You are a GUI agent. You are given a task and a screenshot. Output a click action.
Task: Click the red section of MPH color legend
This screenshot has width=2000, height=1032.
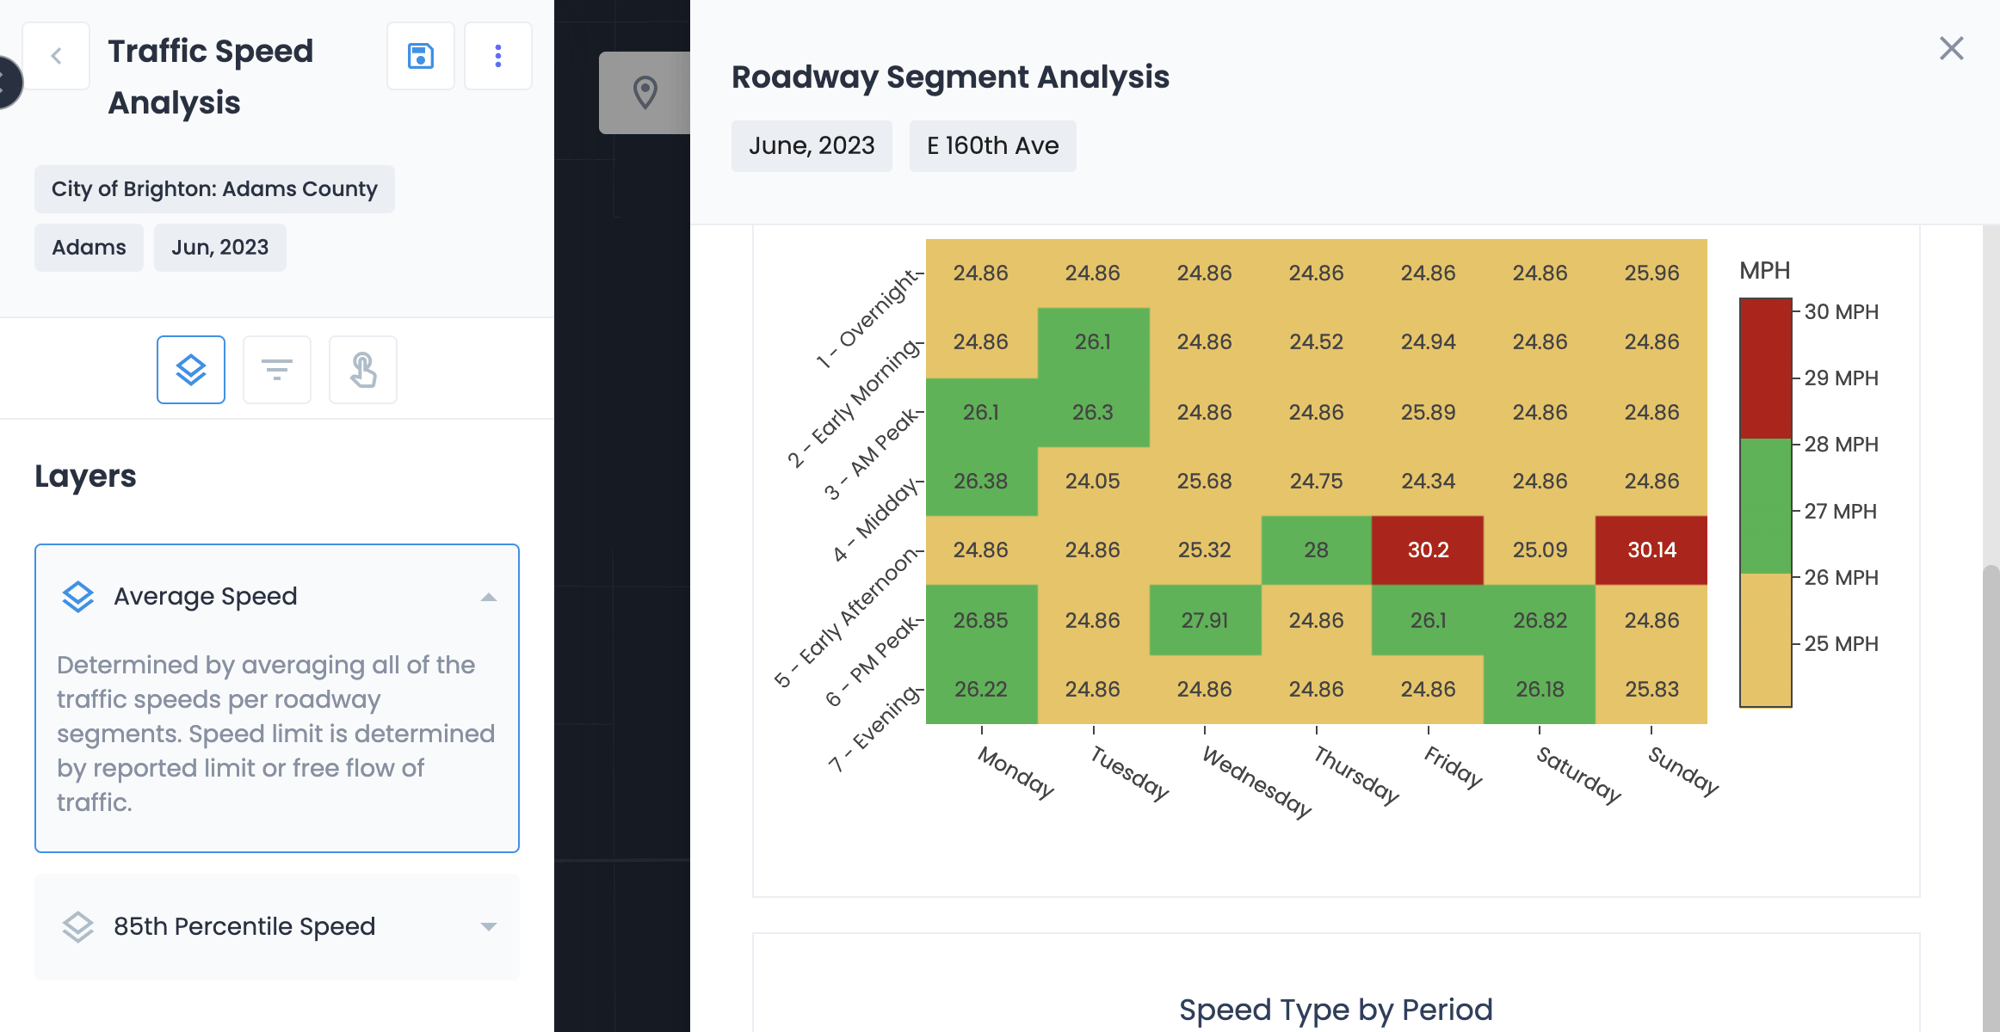click(x=1765, y=368)
